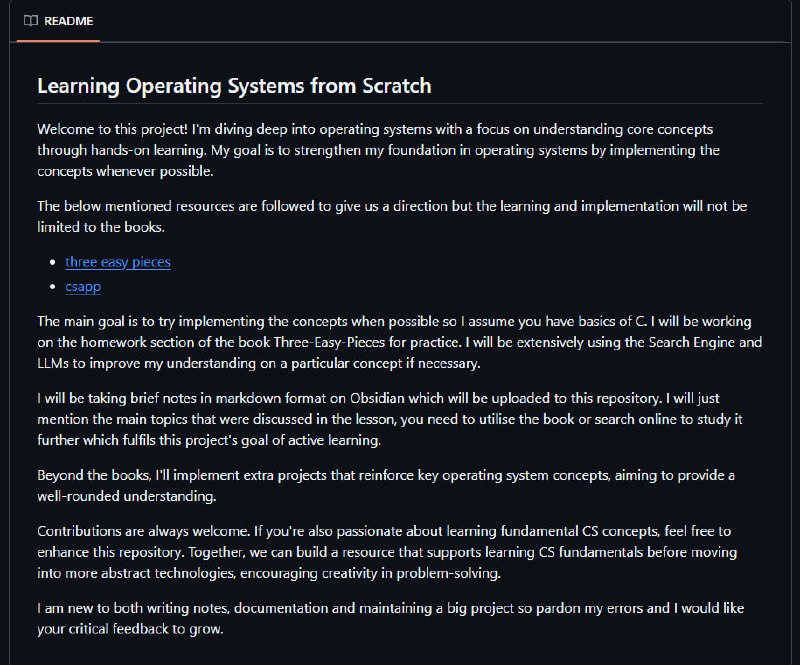The image size is (800, 665).
Task: Click the word Obsidian in the notes paragraph
Action: [x=377, y=398]
